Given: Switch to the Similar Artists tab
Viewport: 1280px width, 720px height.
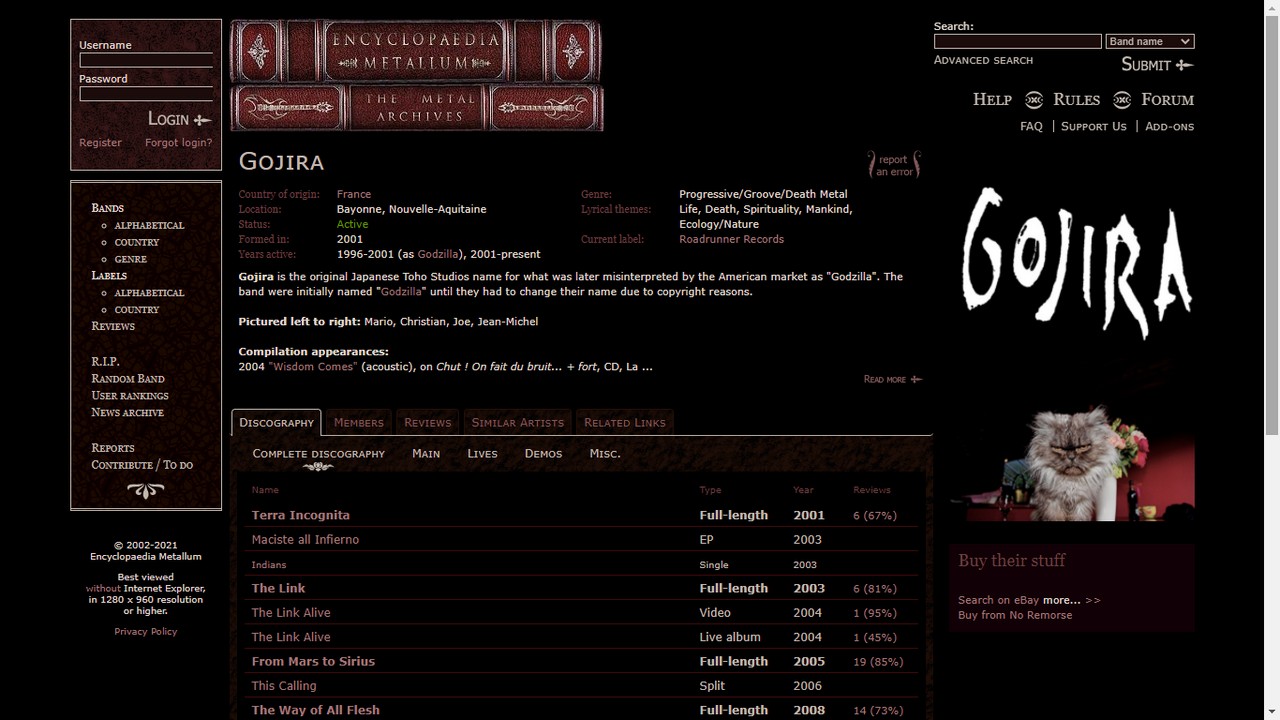Looking at the screenshot, I should click(517, 423).
